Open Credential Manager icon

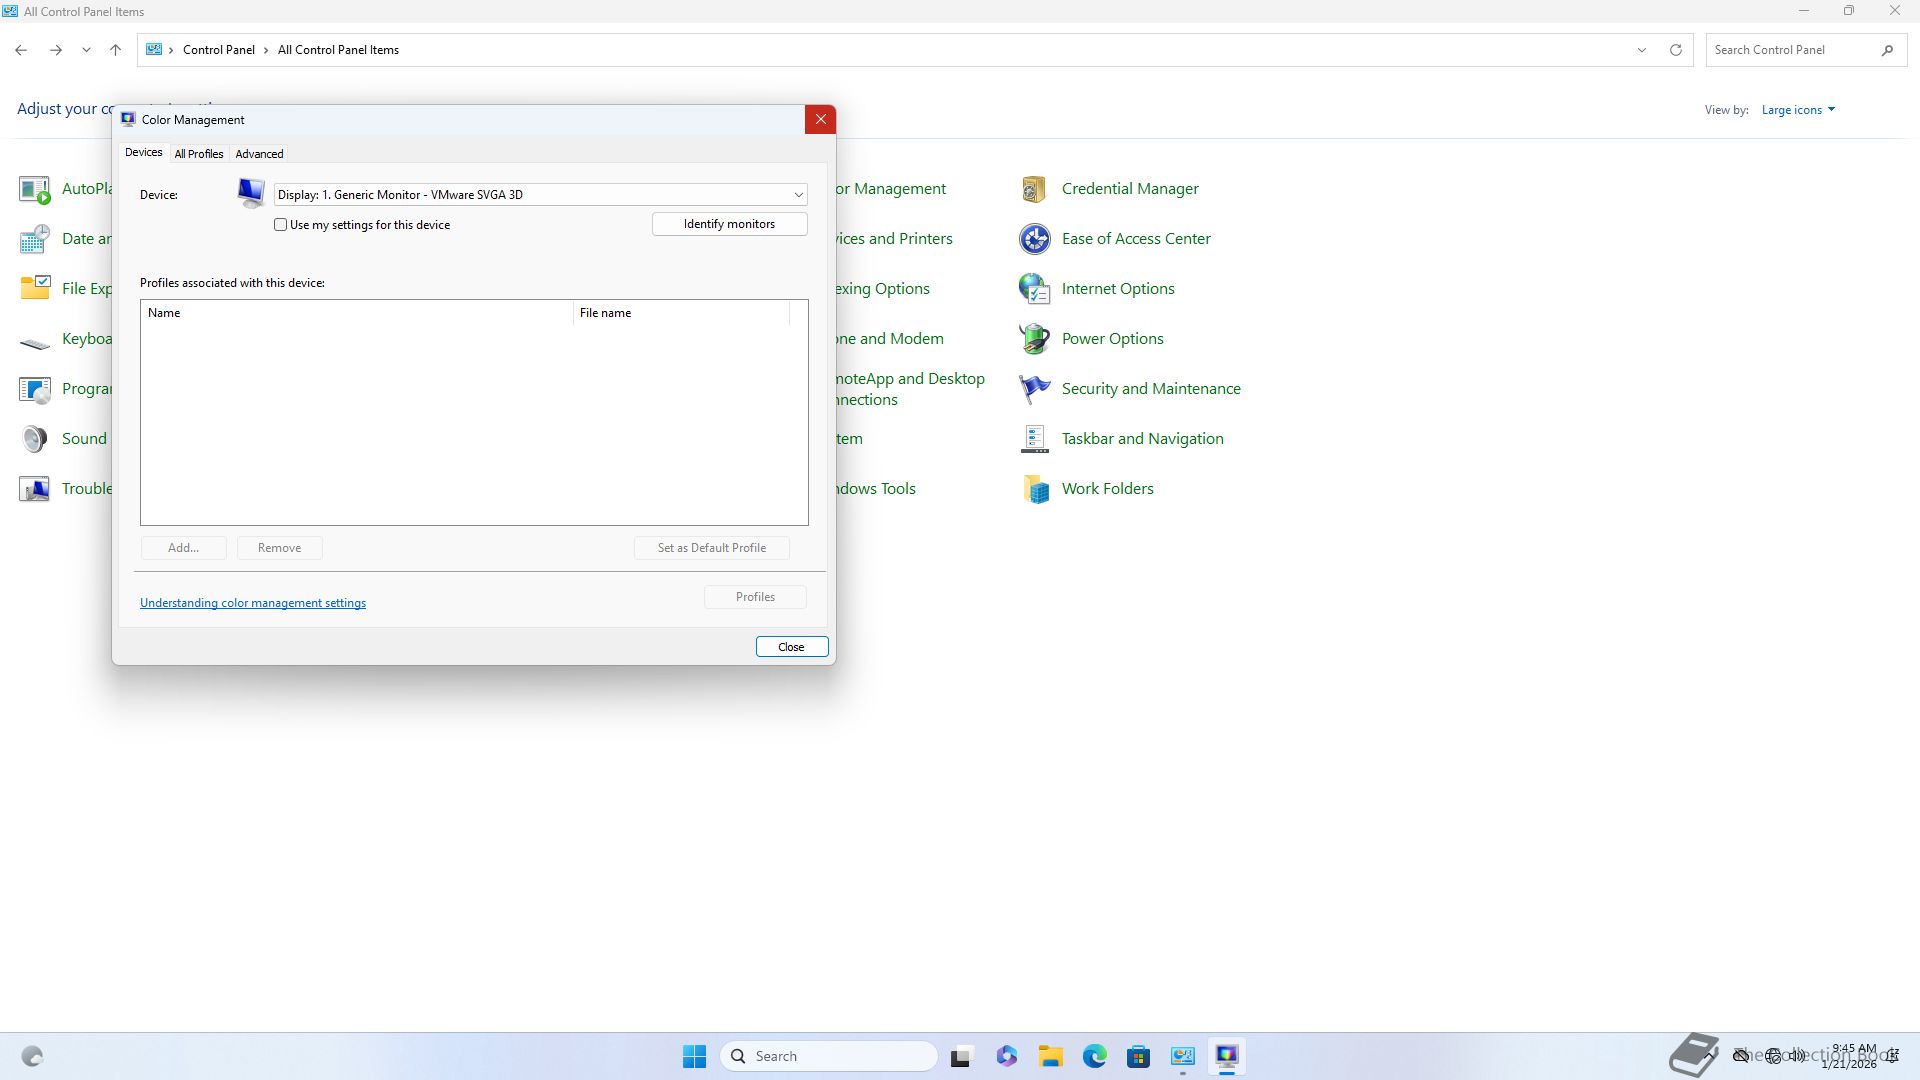click(1034, 189)
